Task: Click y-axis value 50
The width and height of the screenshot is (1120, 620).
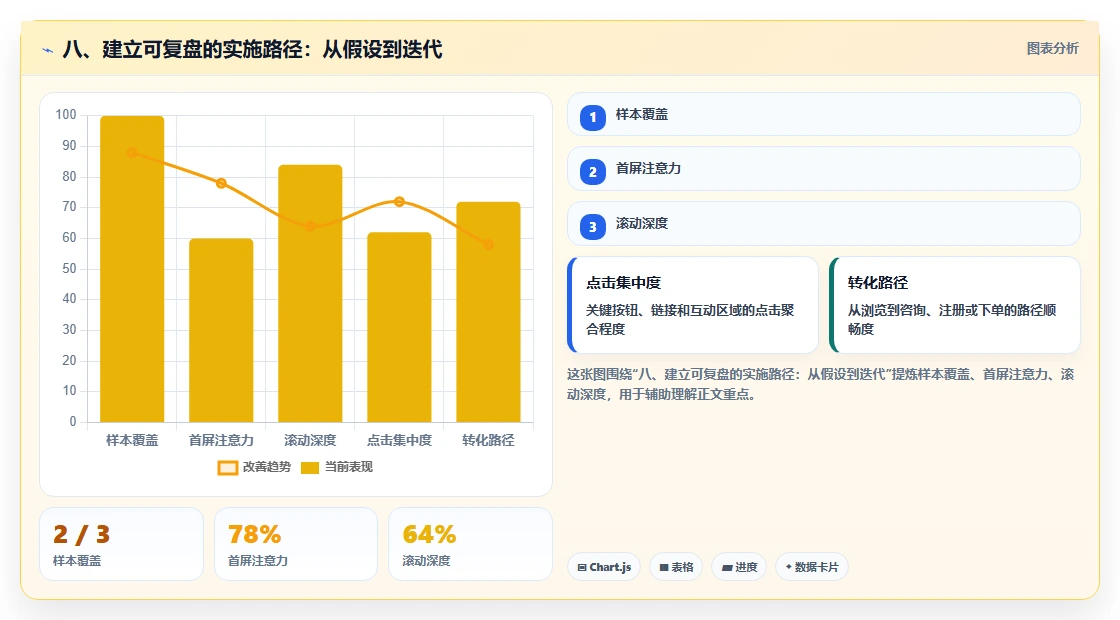Action: point(69,269)
